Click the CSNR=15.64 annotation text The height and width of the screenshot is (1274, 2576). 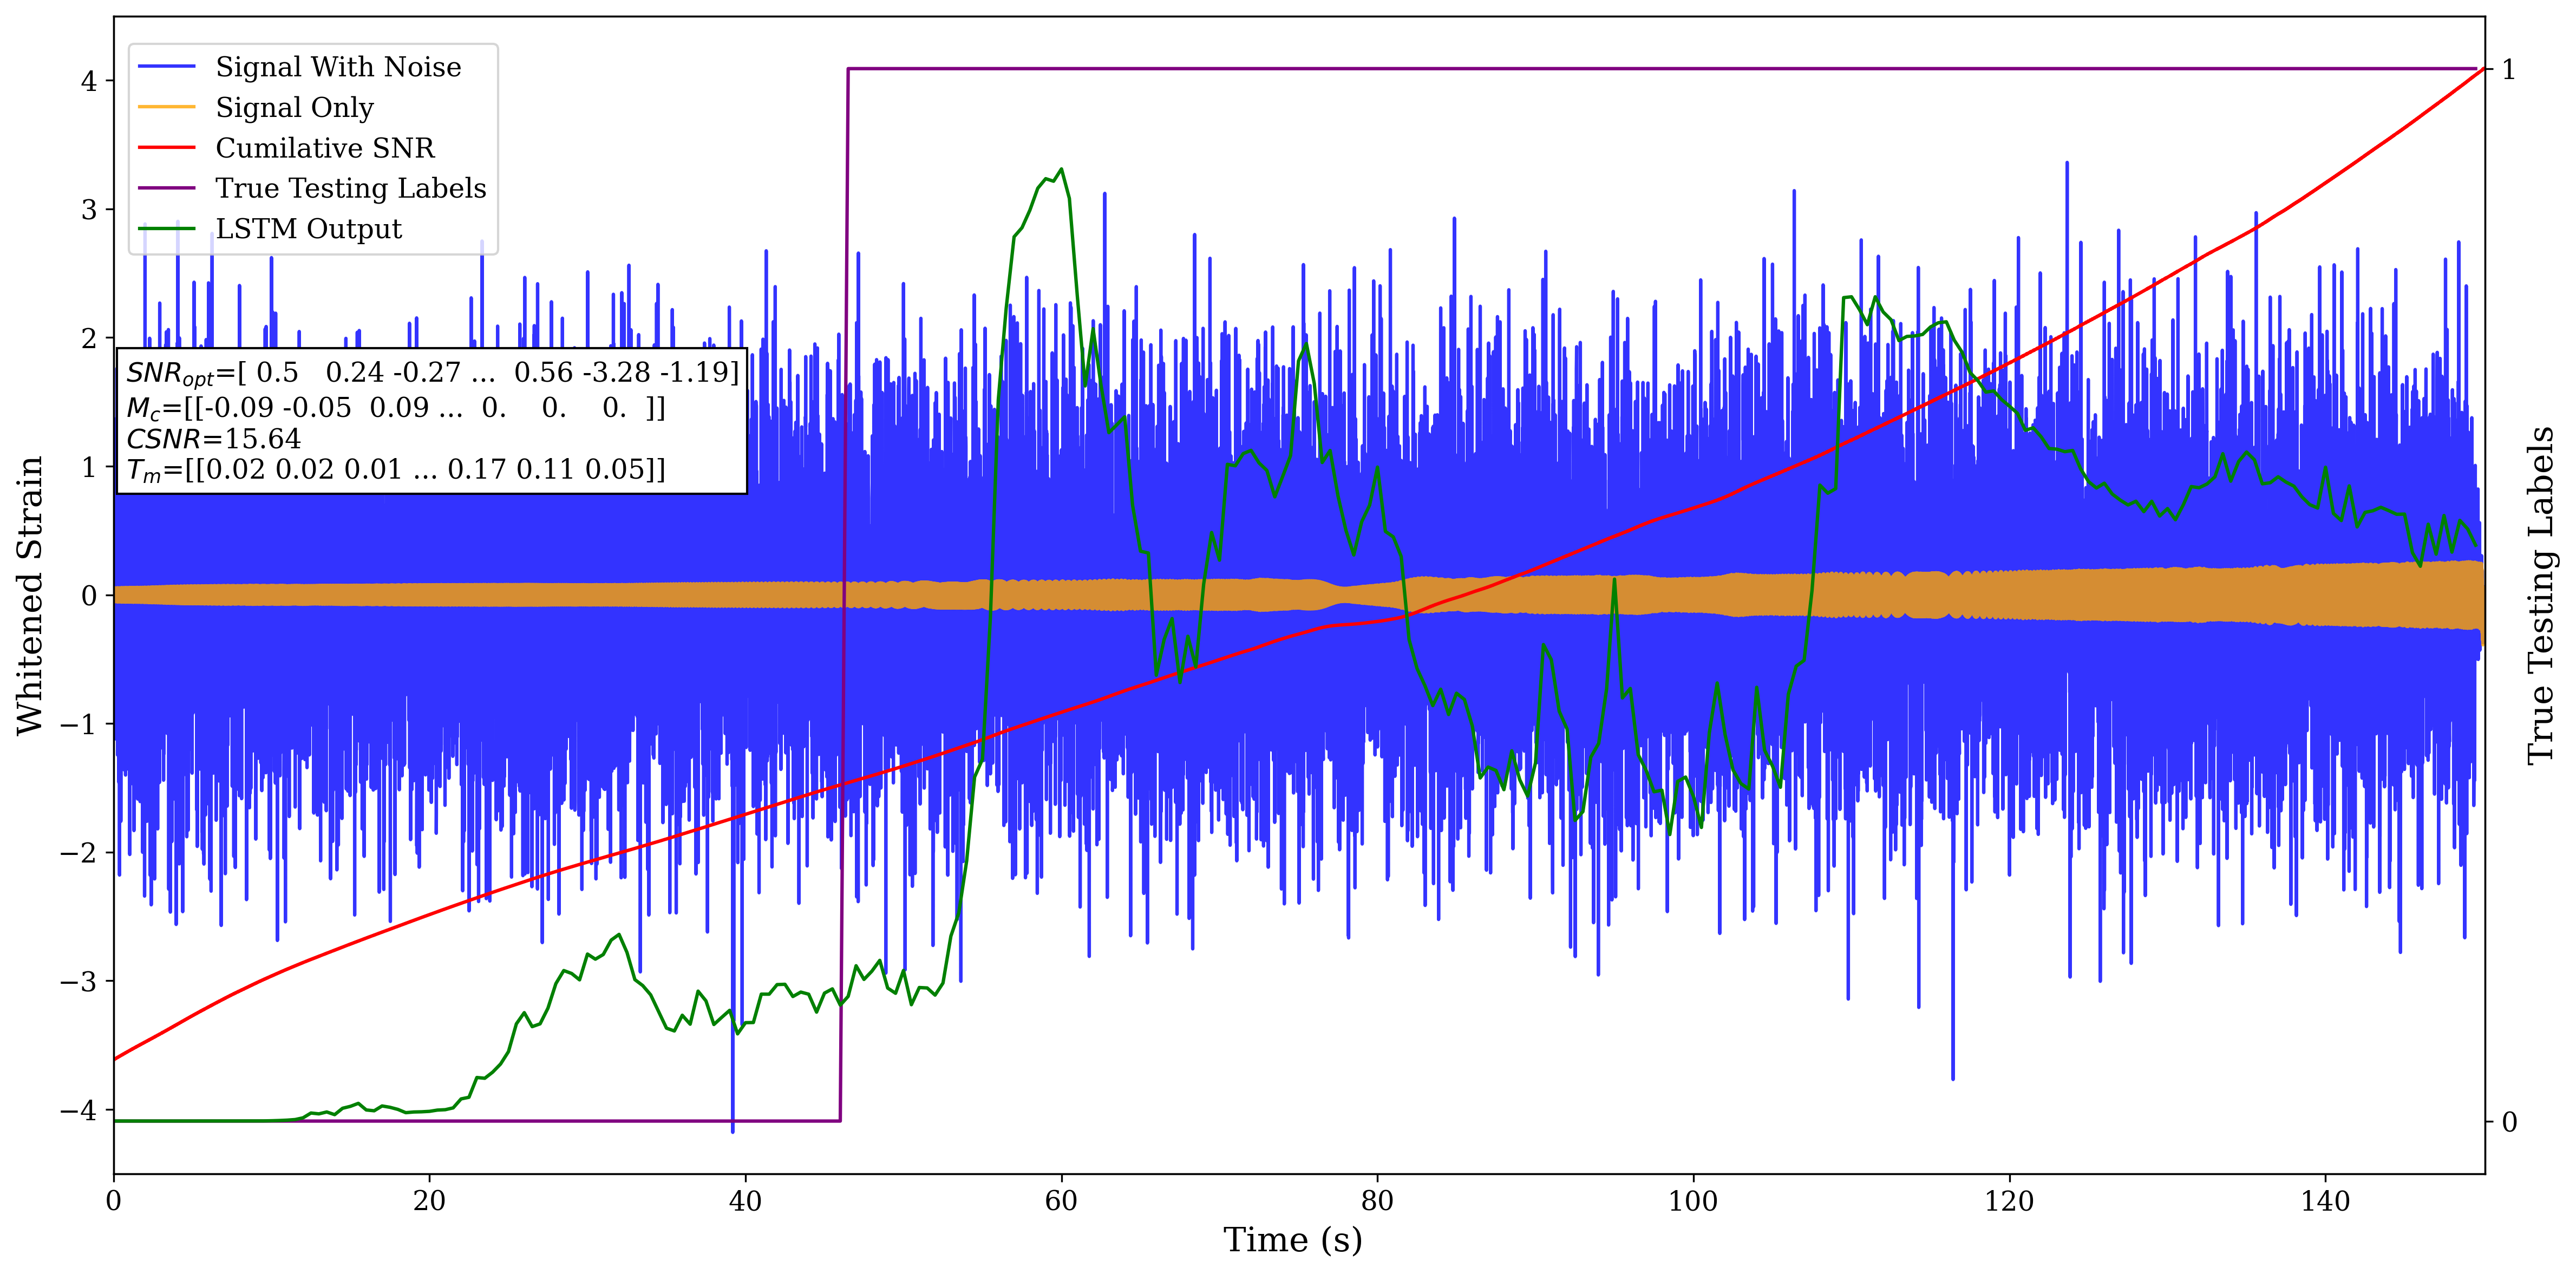click(213, 439)
